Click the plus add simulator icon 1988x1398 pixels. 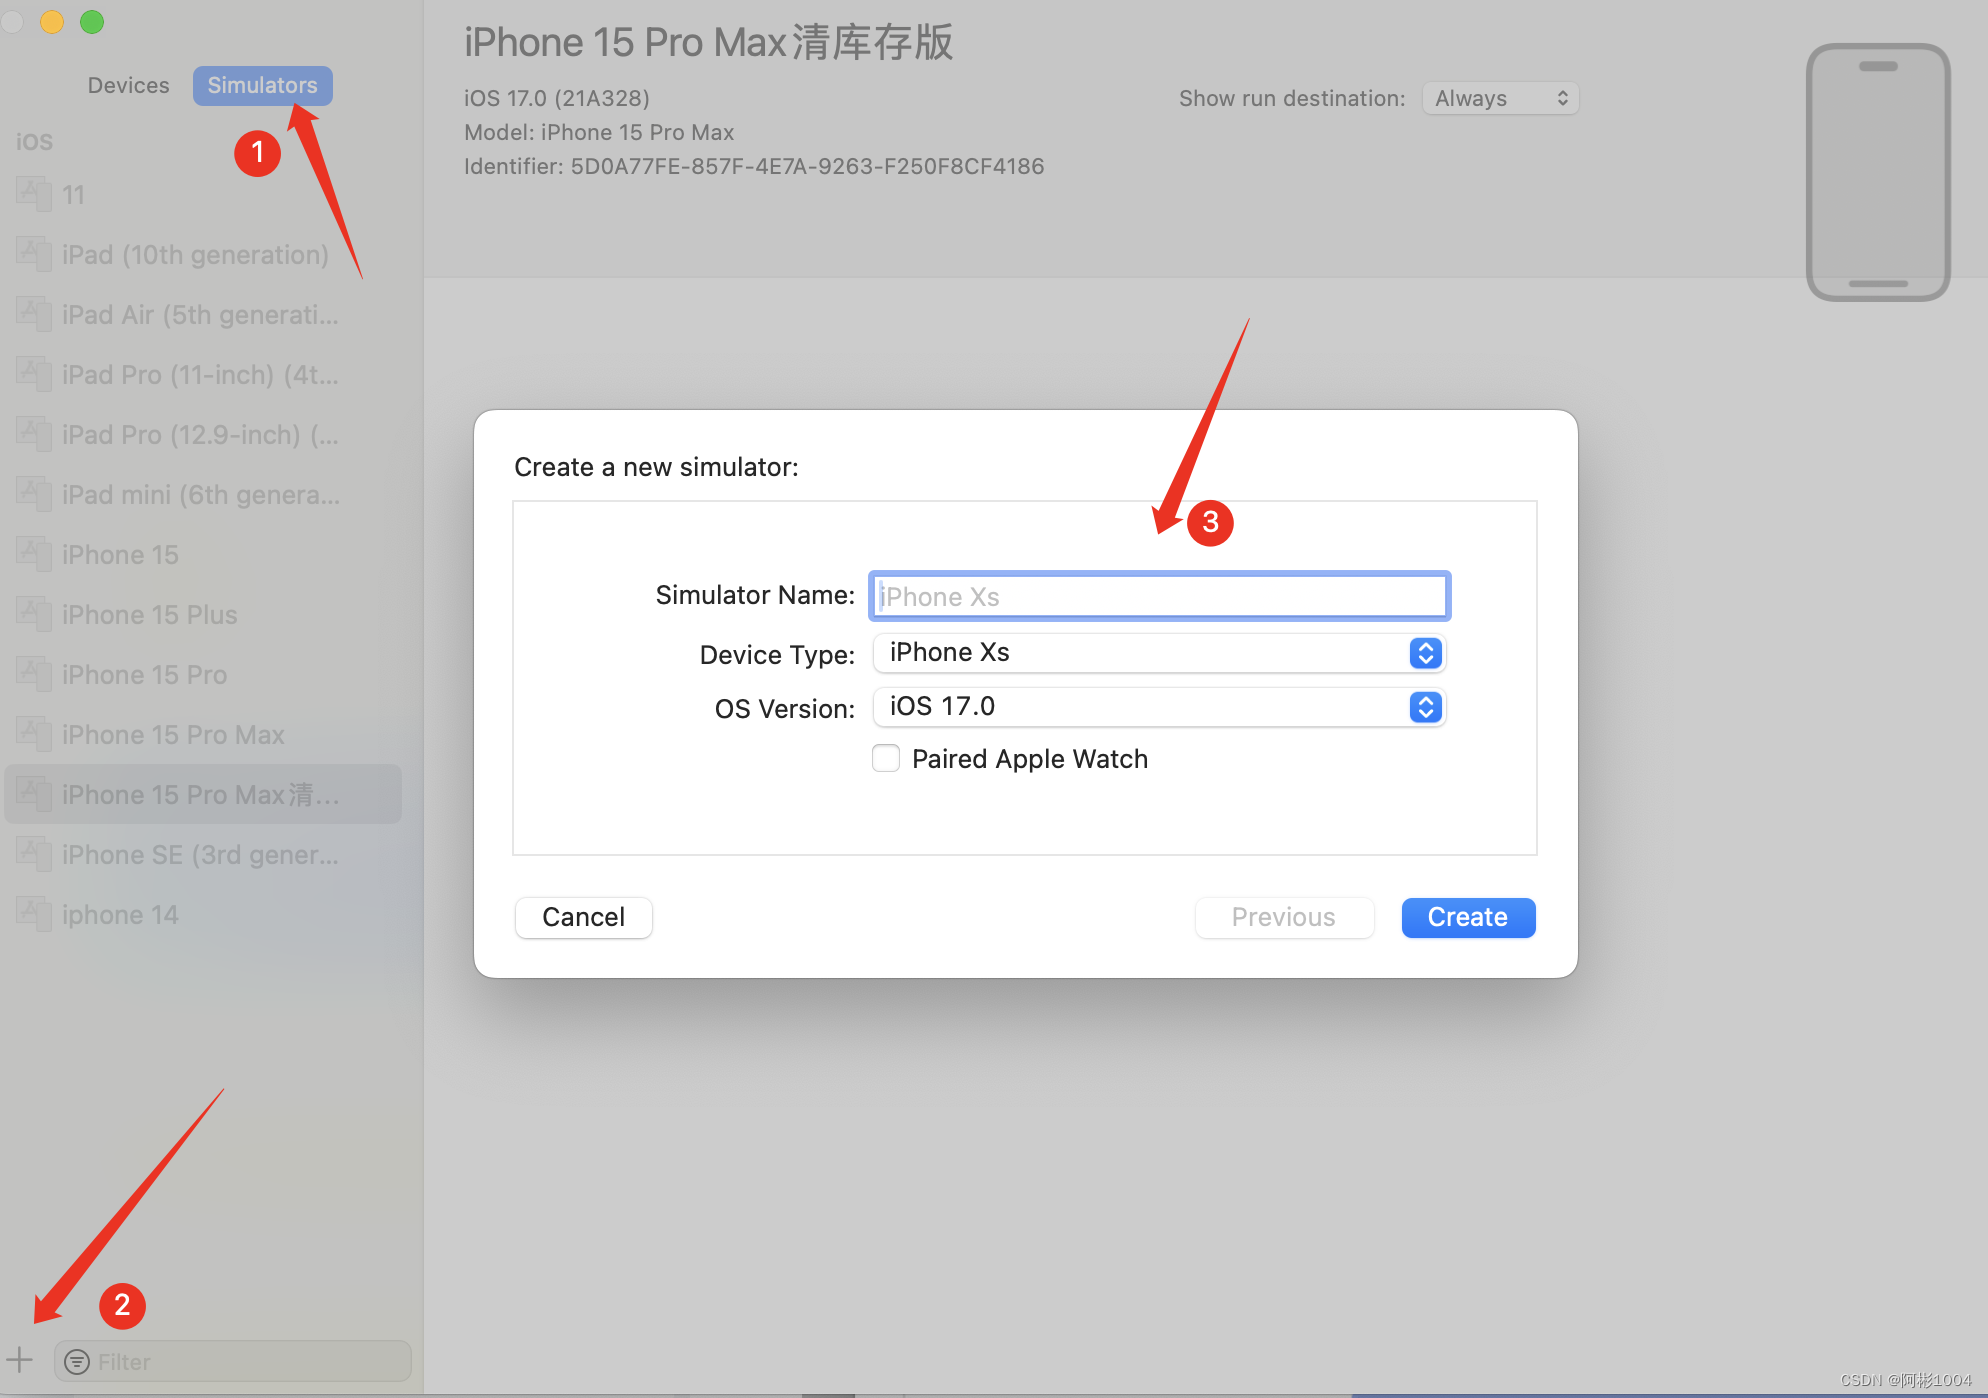coord(20,1360)
